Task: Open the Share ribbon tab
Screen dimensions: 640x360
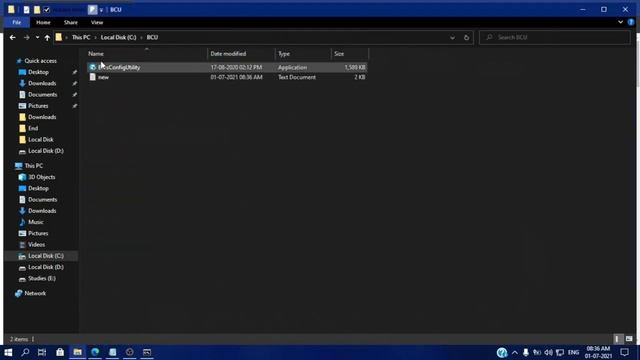Action: coord(70,22)
